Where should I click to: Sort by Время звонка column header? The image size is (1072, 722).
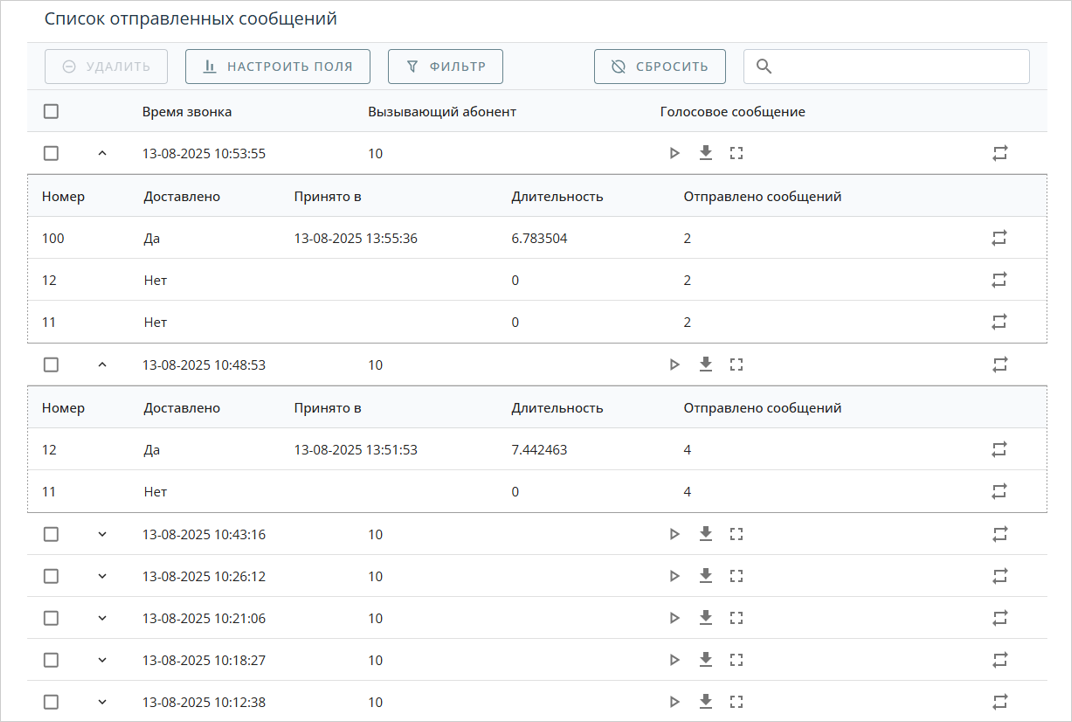click(187, 111)
